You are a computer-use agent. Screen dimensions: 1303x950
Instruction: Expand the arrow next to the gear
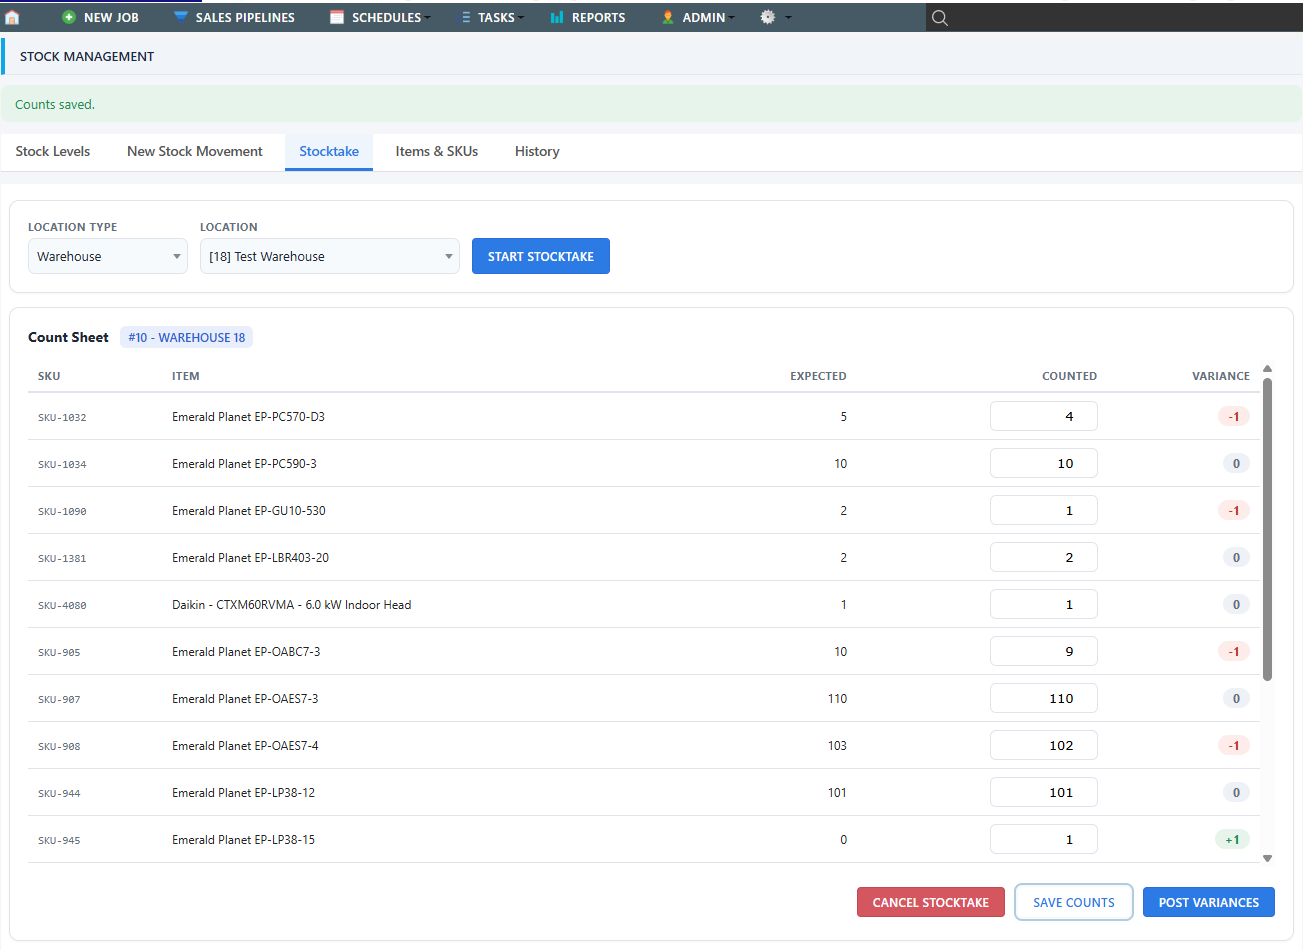pos(788,17)
